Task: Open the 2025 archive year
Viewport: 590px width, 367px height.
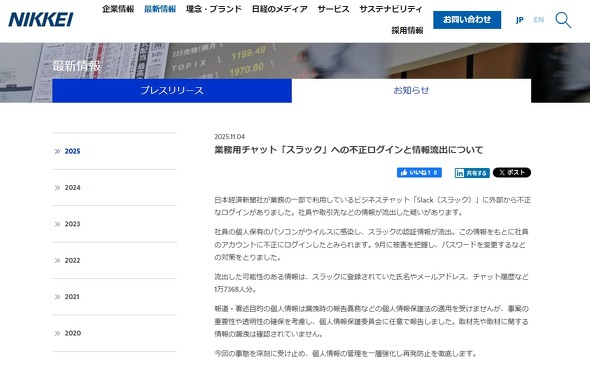Action: 114,151
